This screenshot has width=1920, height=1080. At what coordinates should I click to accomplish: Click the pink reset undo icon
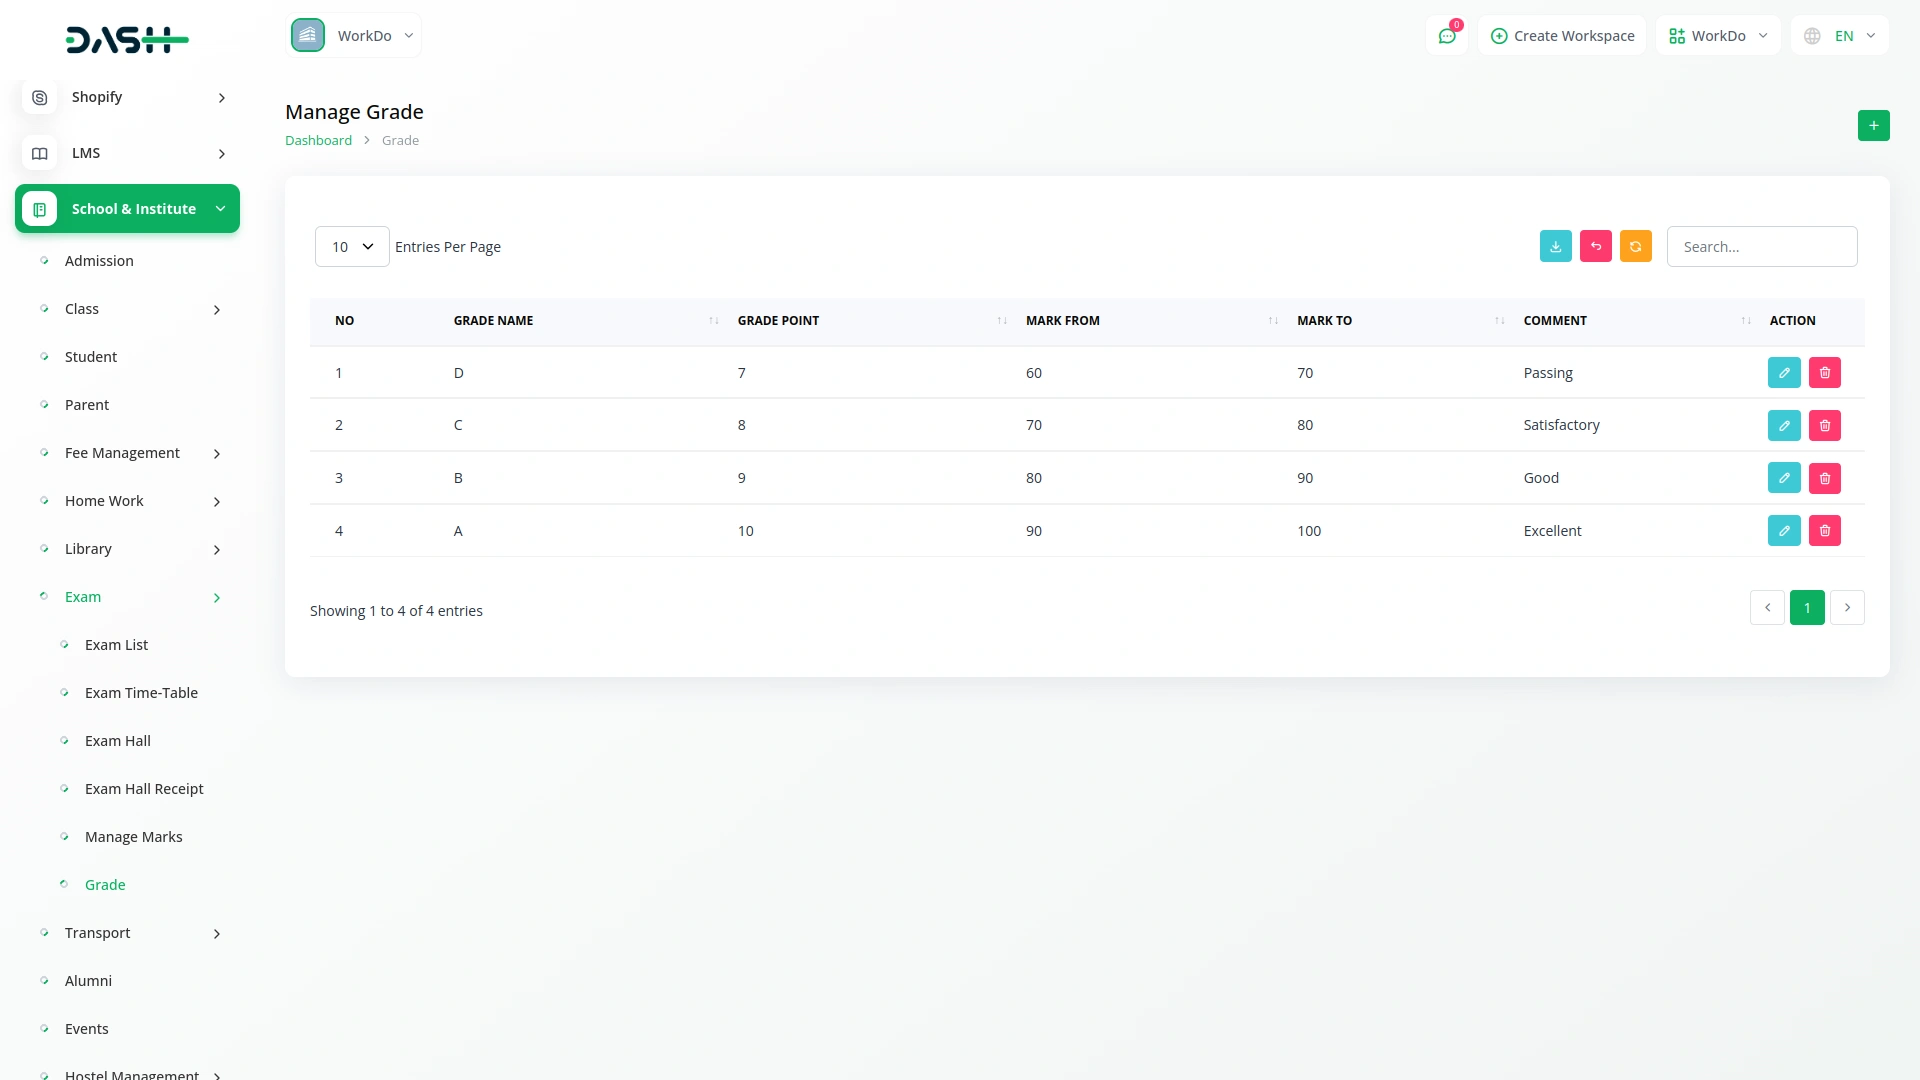pos(1595,246)
